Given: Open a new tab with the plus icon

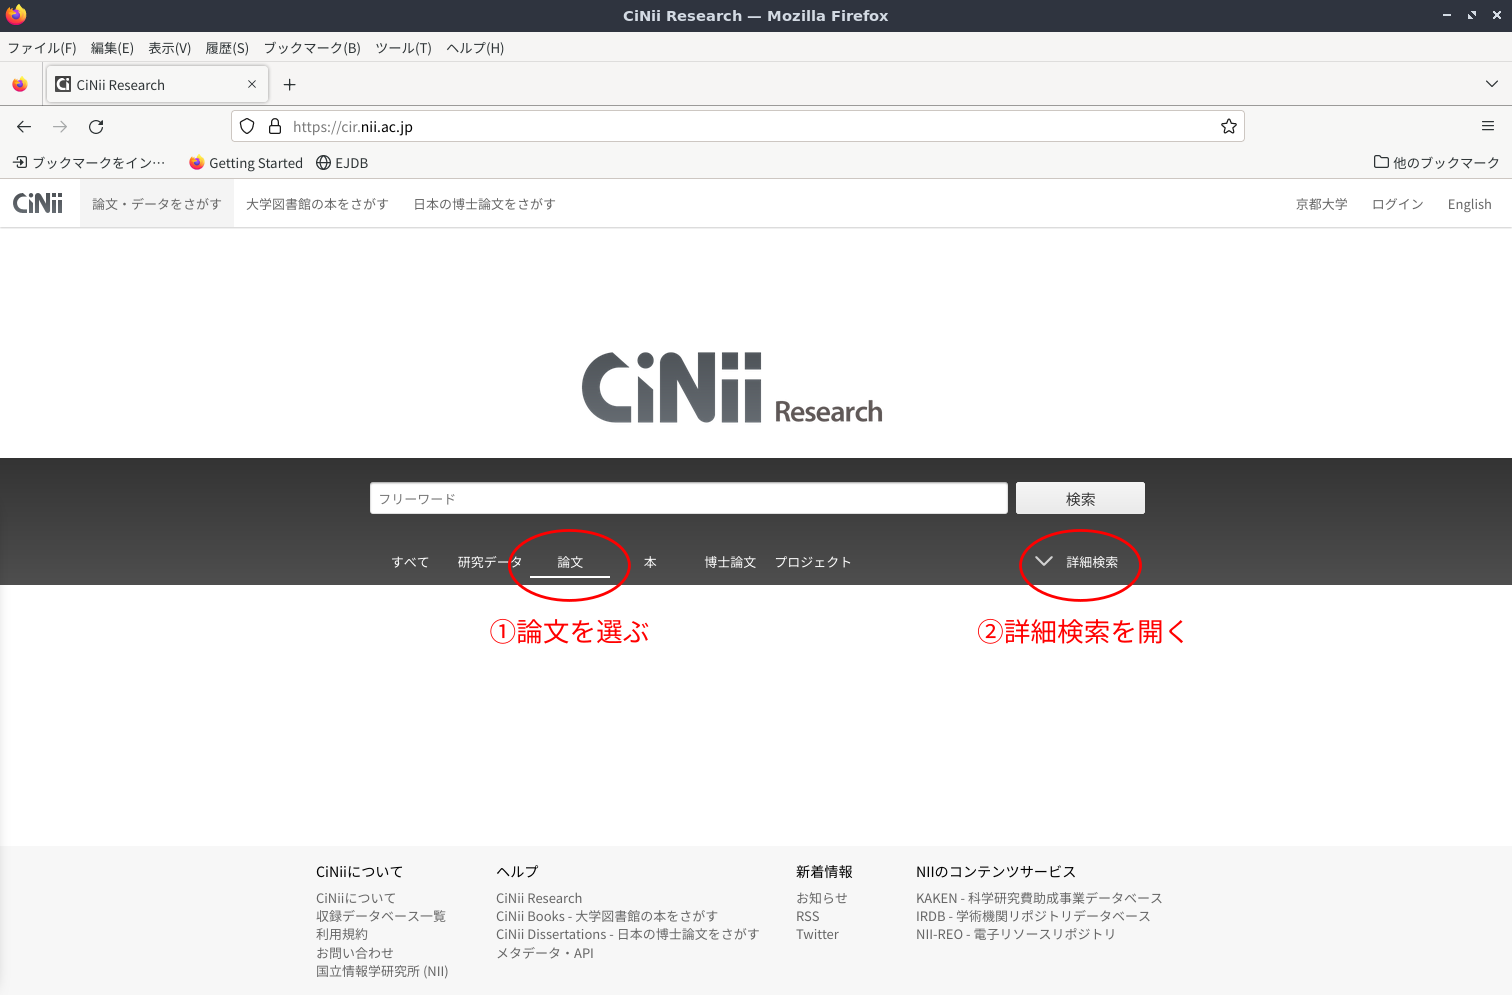Looking at the screenshot, I should [290, 85].
